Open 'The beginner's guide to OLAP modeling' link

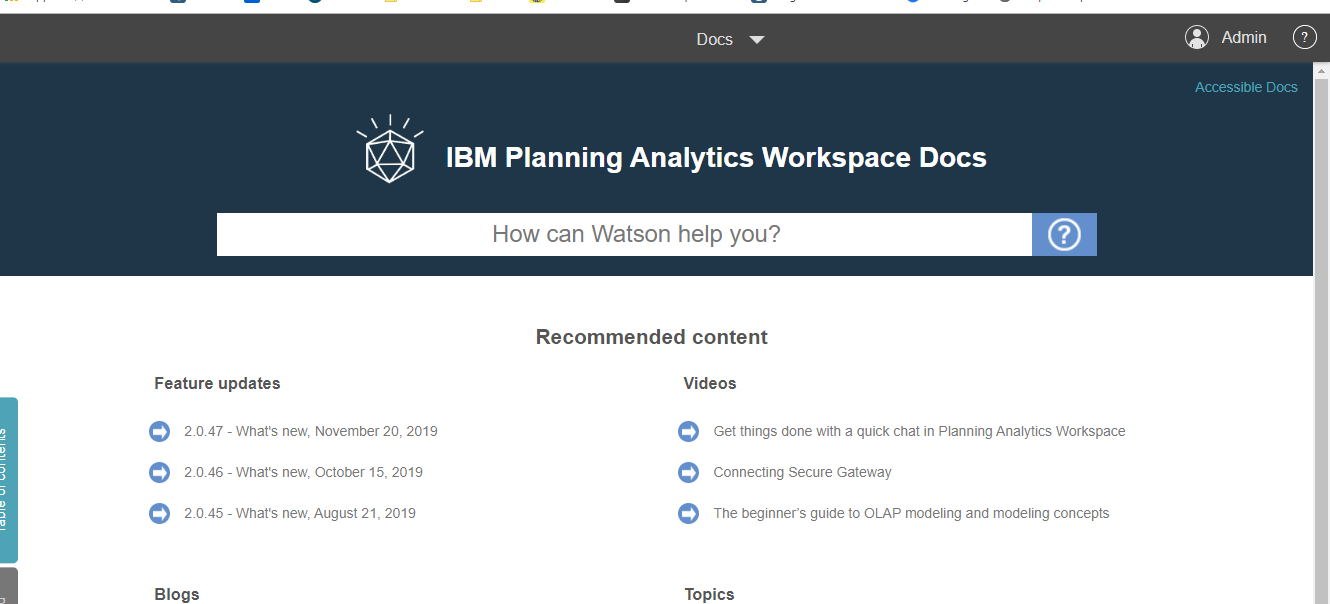tap(911, 513)
